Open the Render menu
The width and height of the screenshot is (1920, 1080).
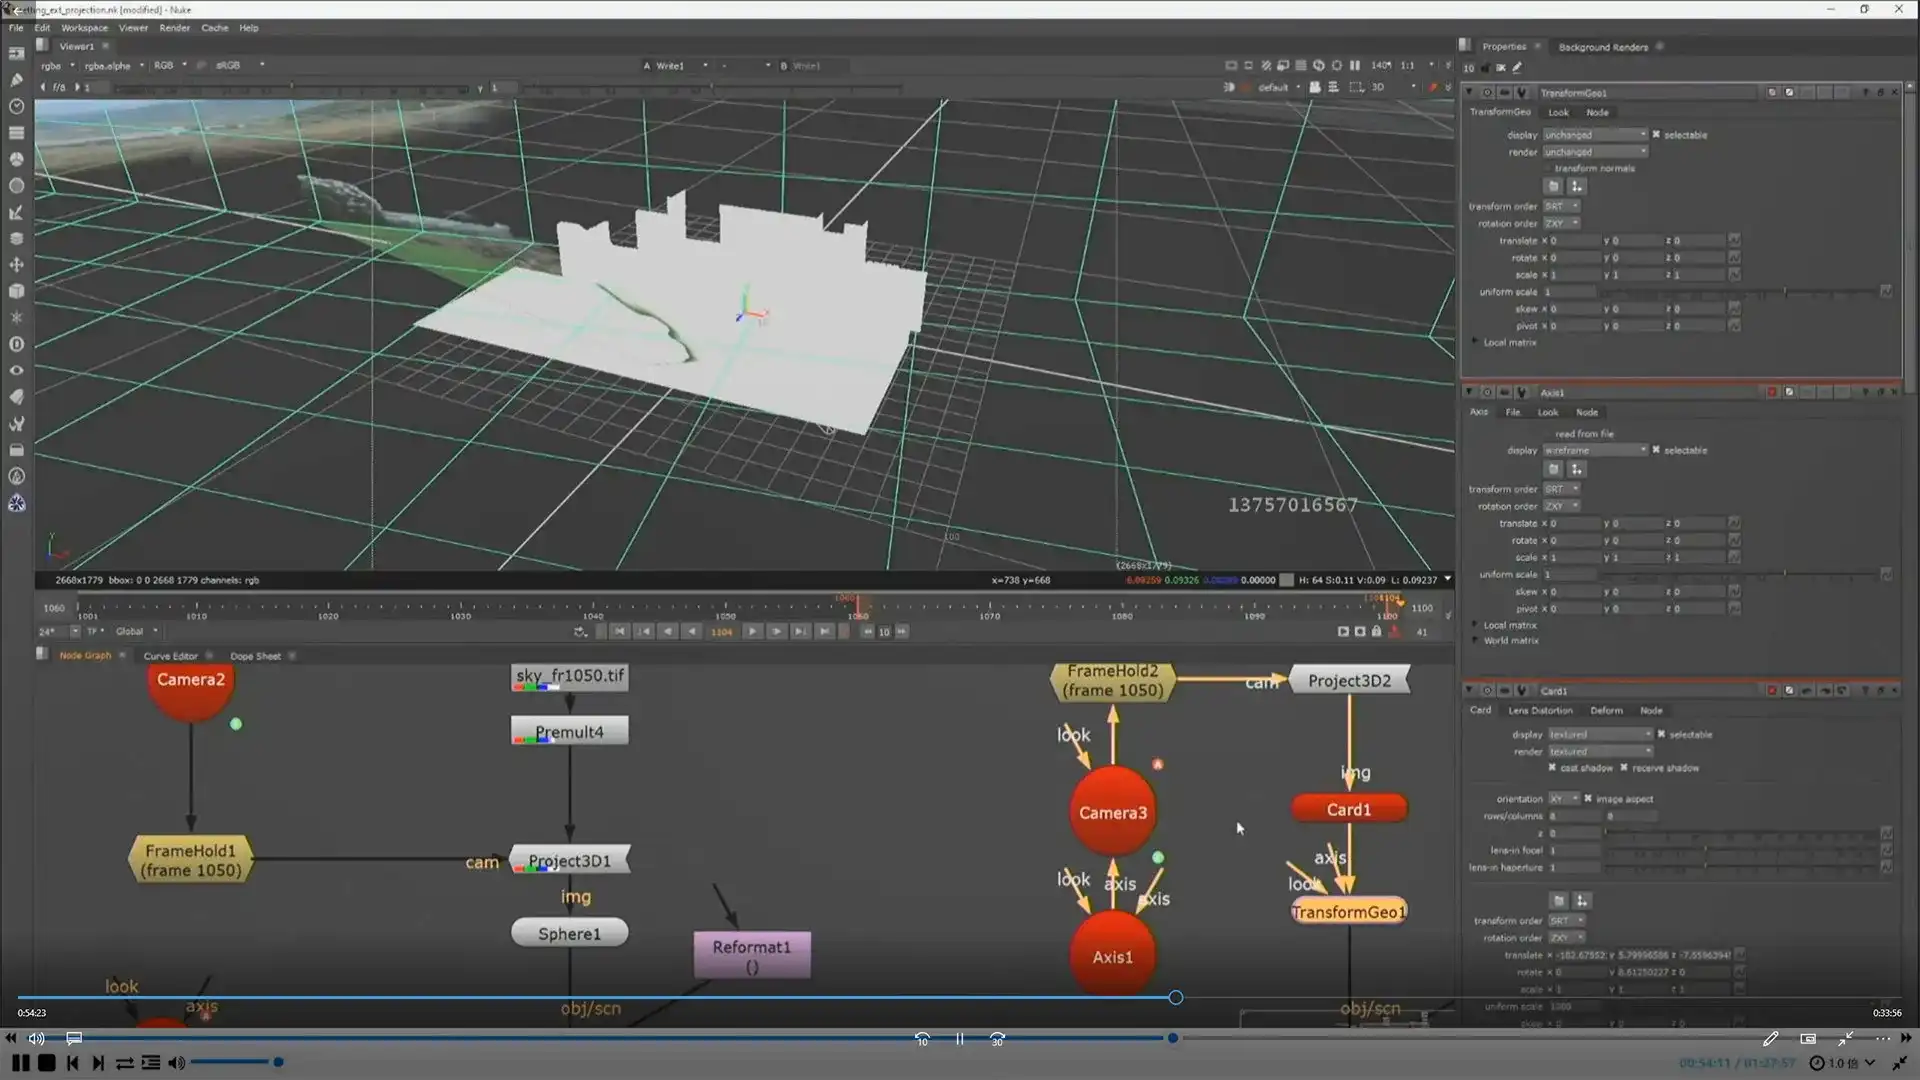174,28
